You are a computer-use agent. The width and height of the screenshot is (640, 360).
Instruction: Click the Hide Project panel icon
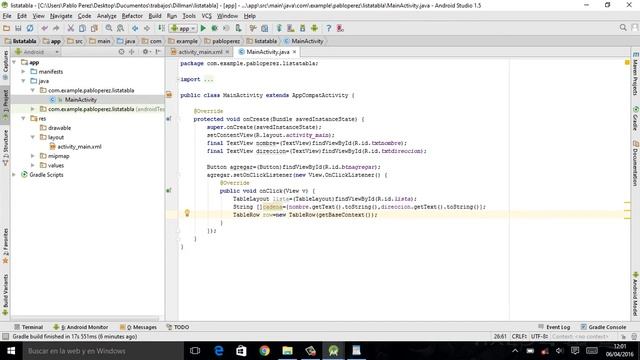(x=158, y=52)
